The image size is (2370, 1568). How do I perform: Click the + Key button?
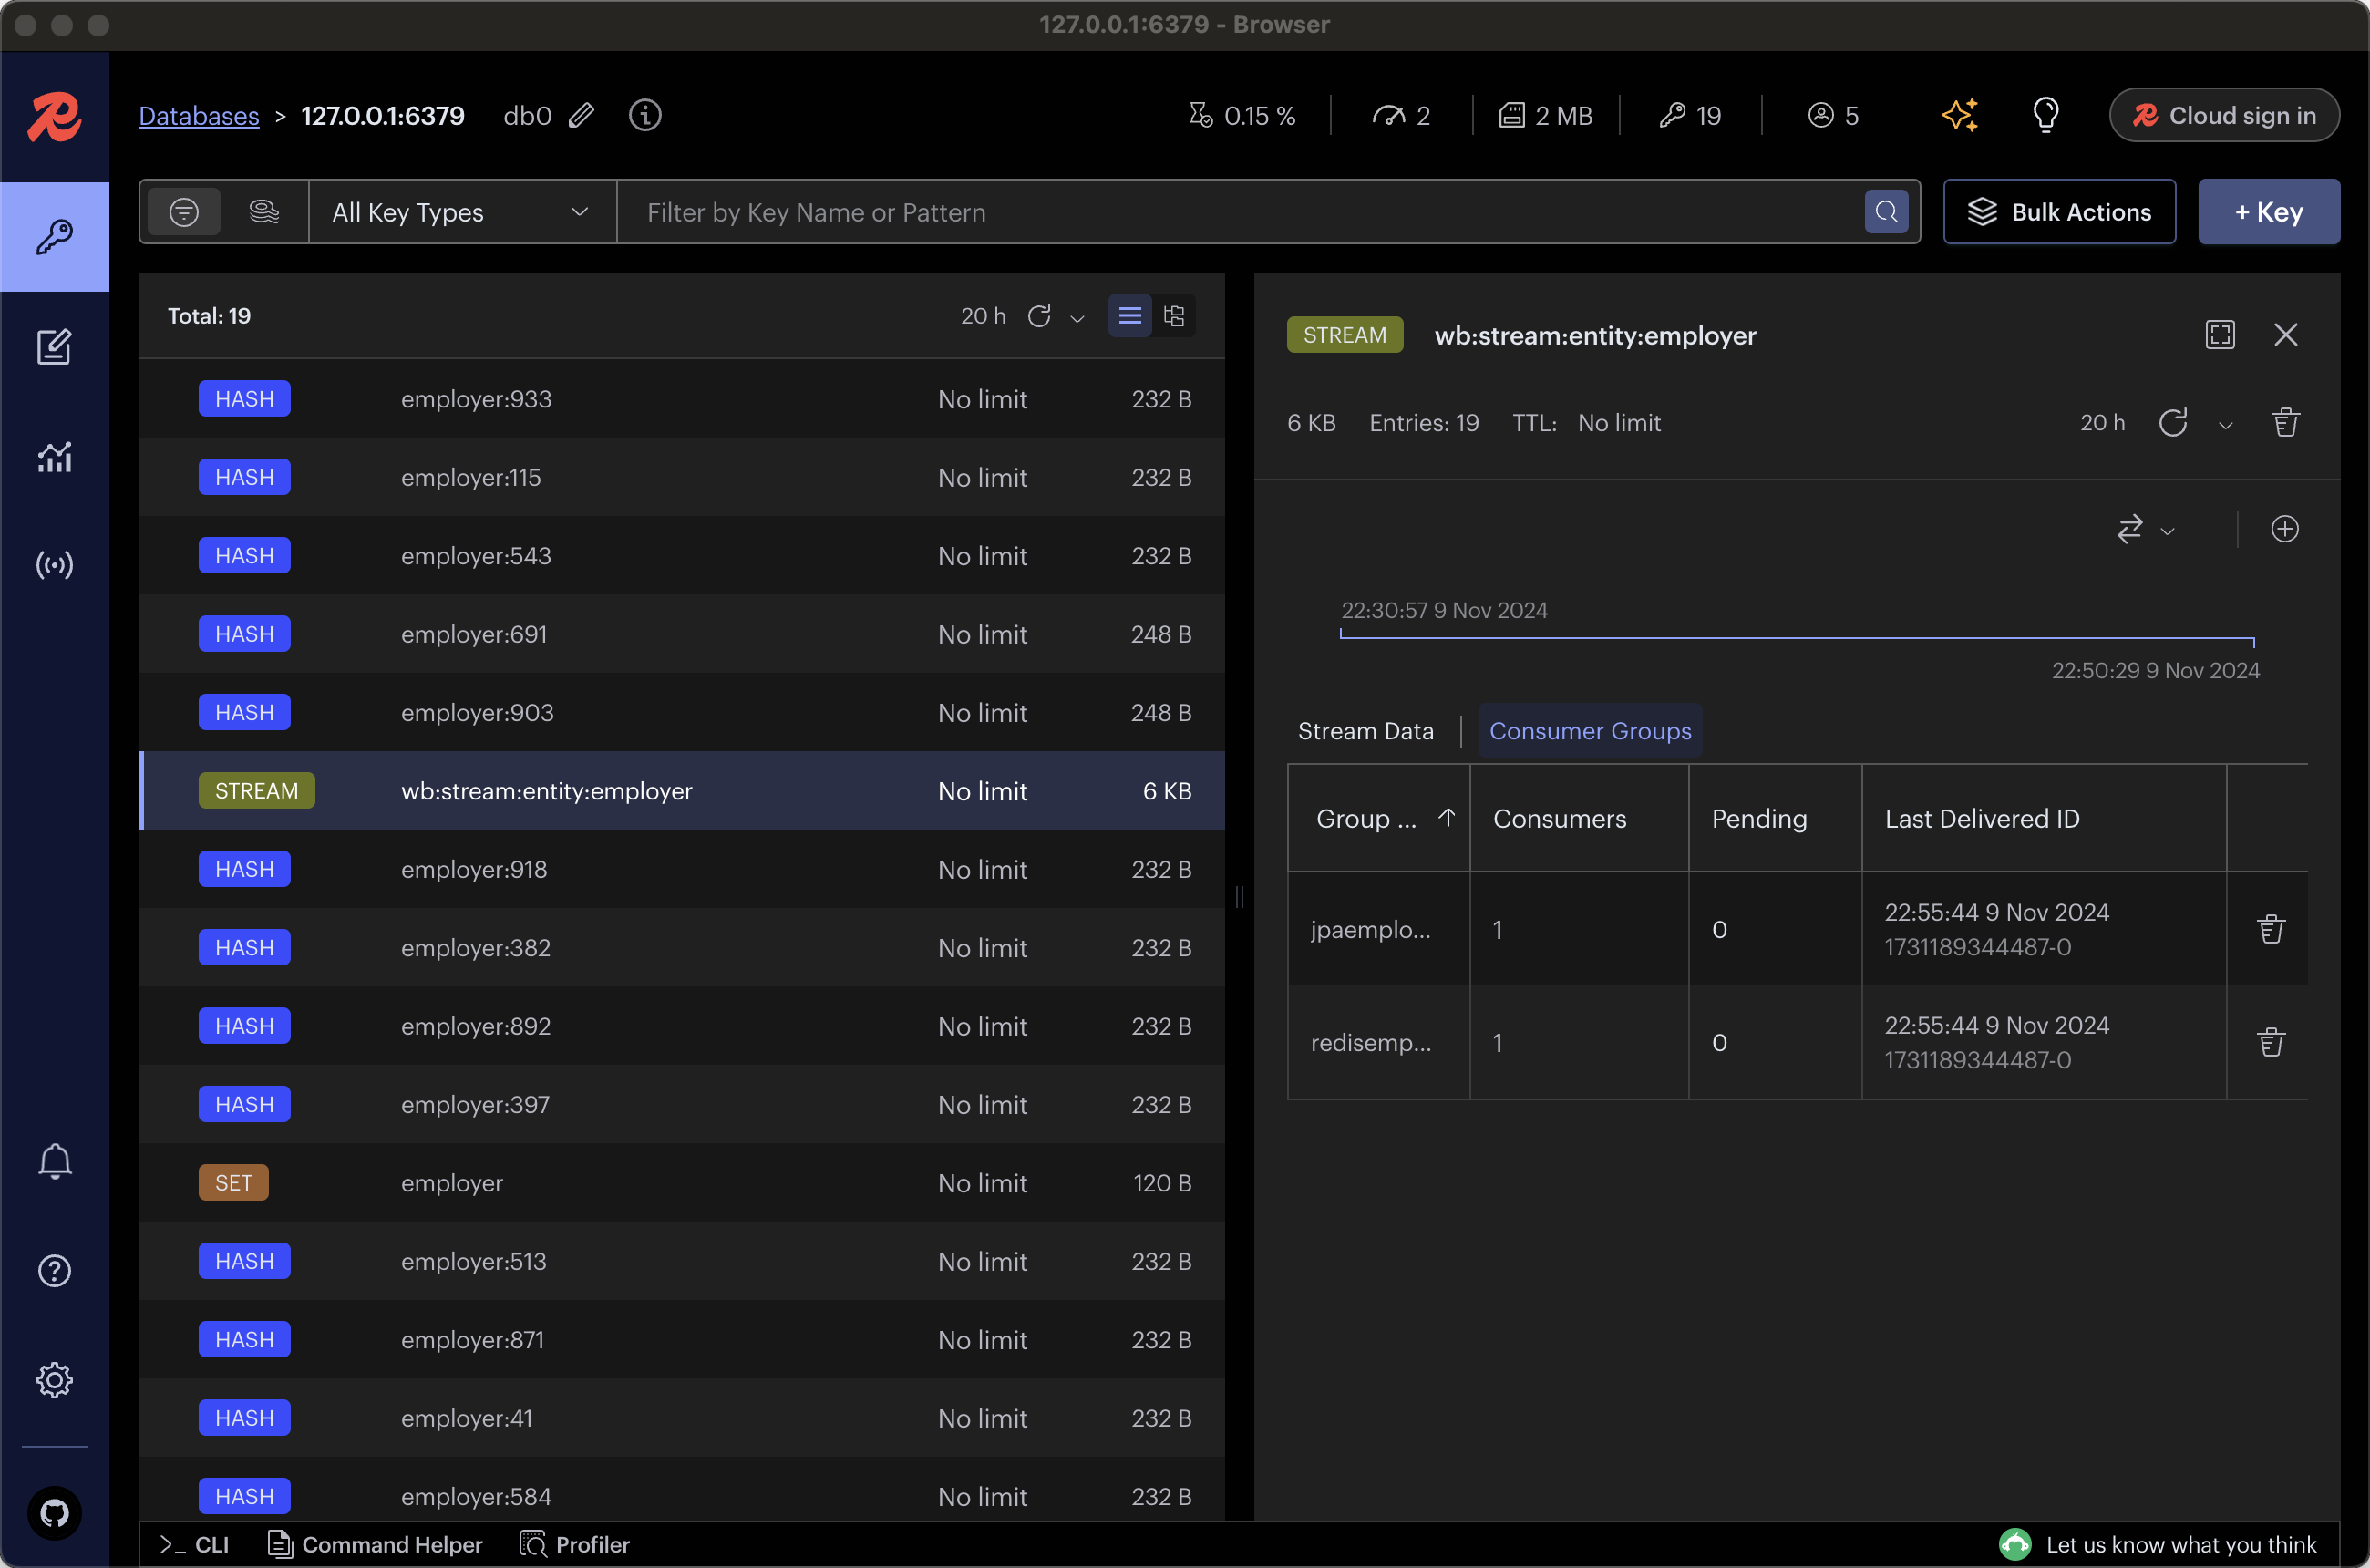pos(2267,211)
